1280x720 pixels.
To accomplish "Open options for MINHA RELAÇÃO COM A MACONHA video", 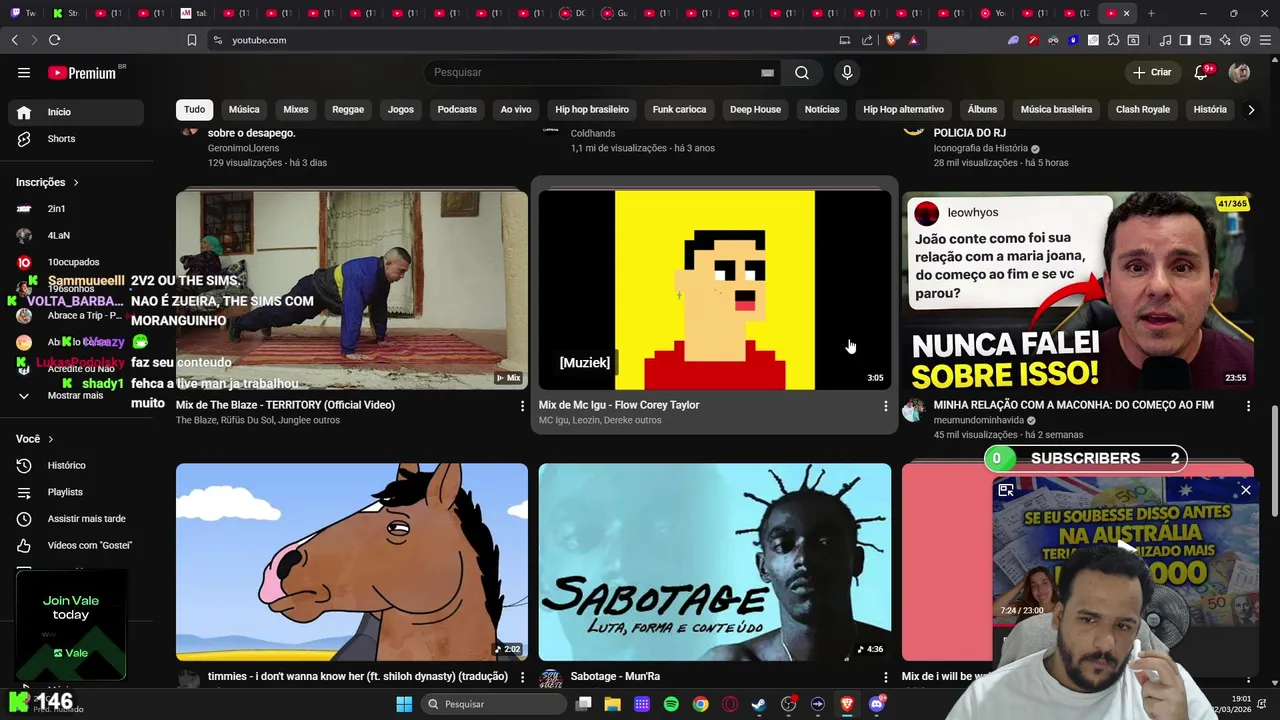I will (x=1248, y=406).
